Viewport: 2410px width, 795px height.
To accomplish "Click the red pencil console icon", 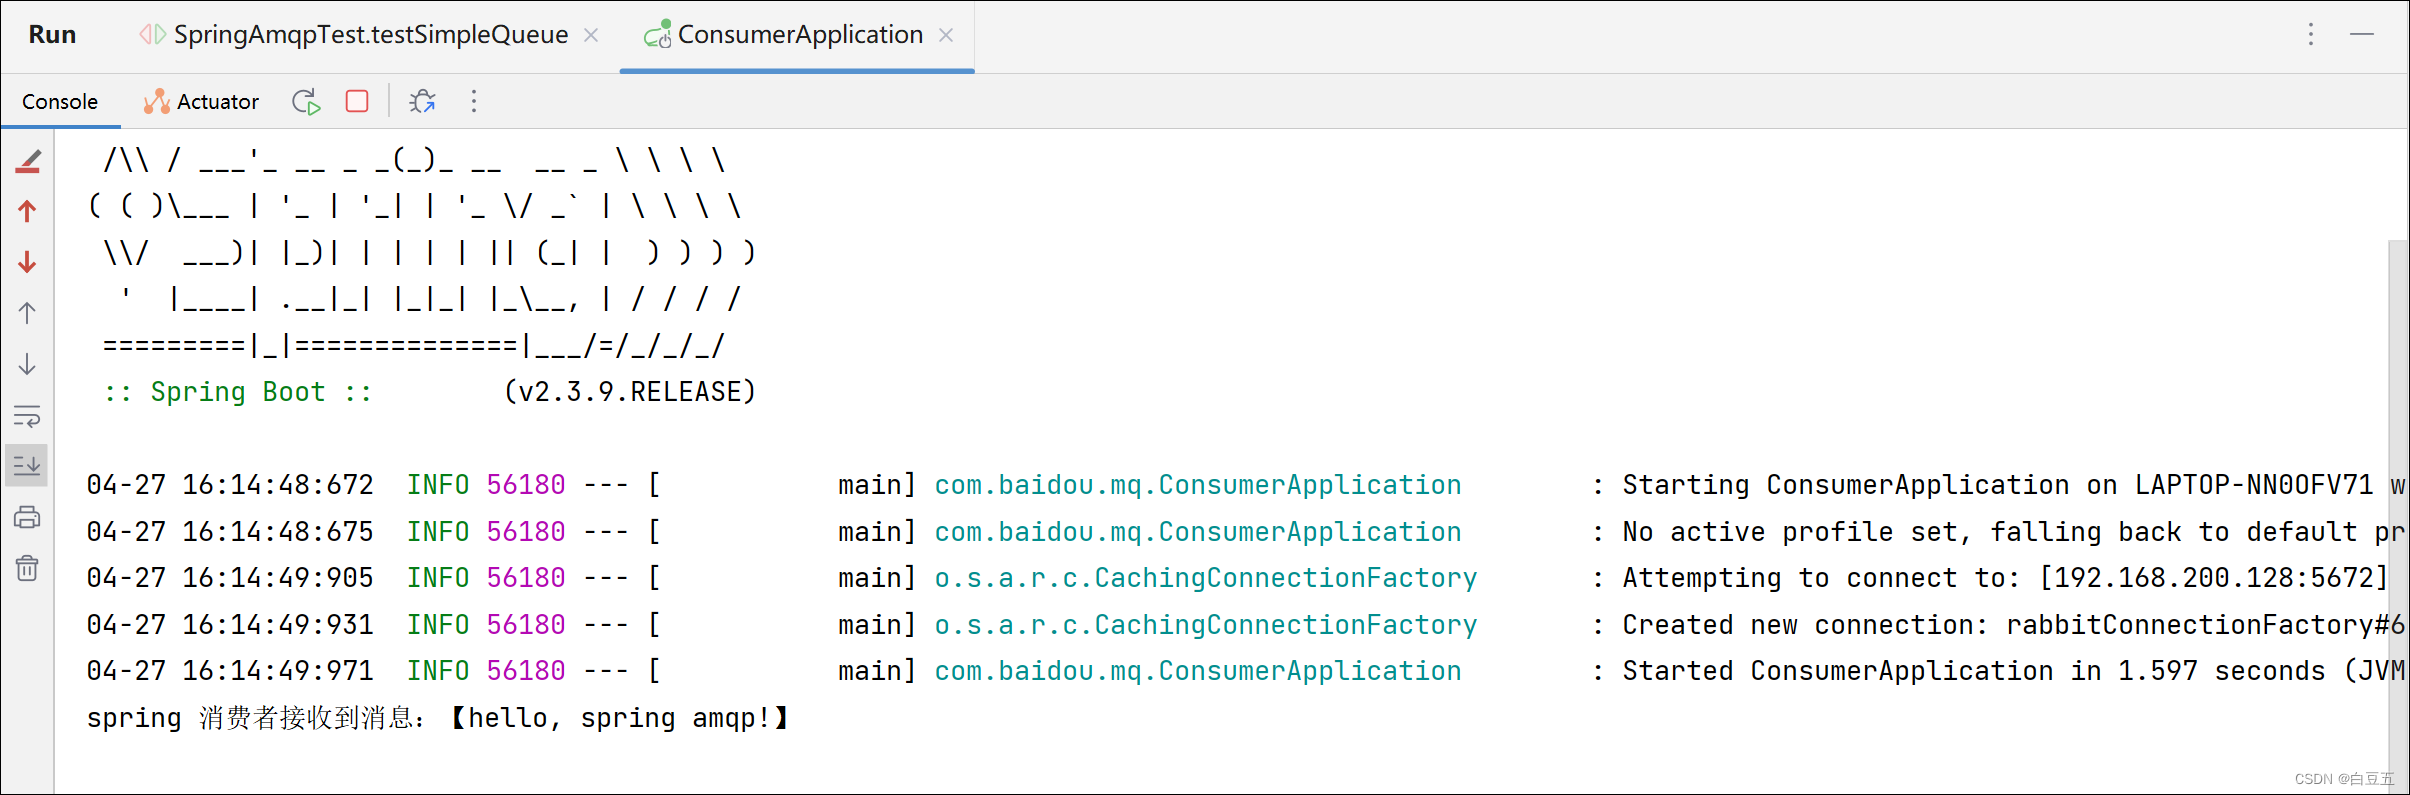I will [x=28, y=162].
